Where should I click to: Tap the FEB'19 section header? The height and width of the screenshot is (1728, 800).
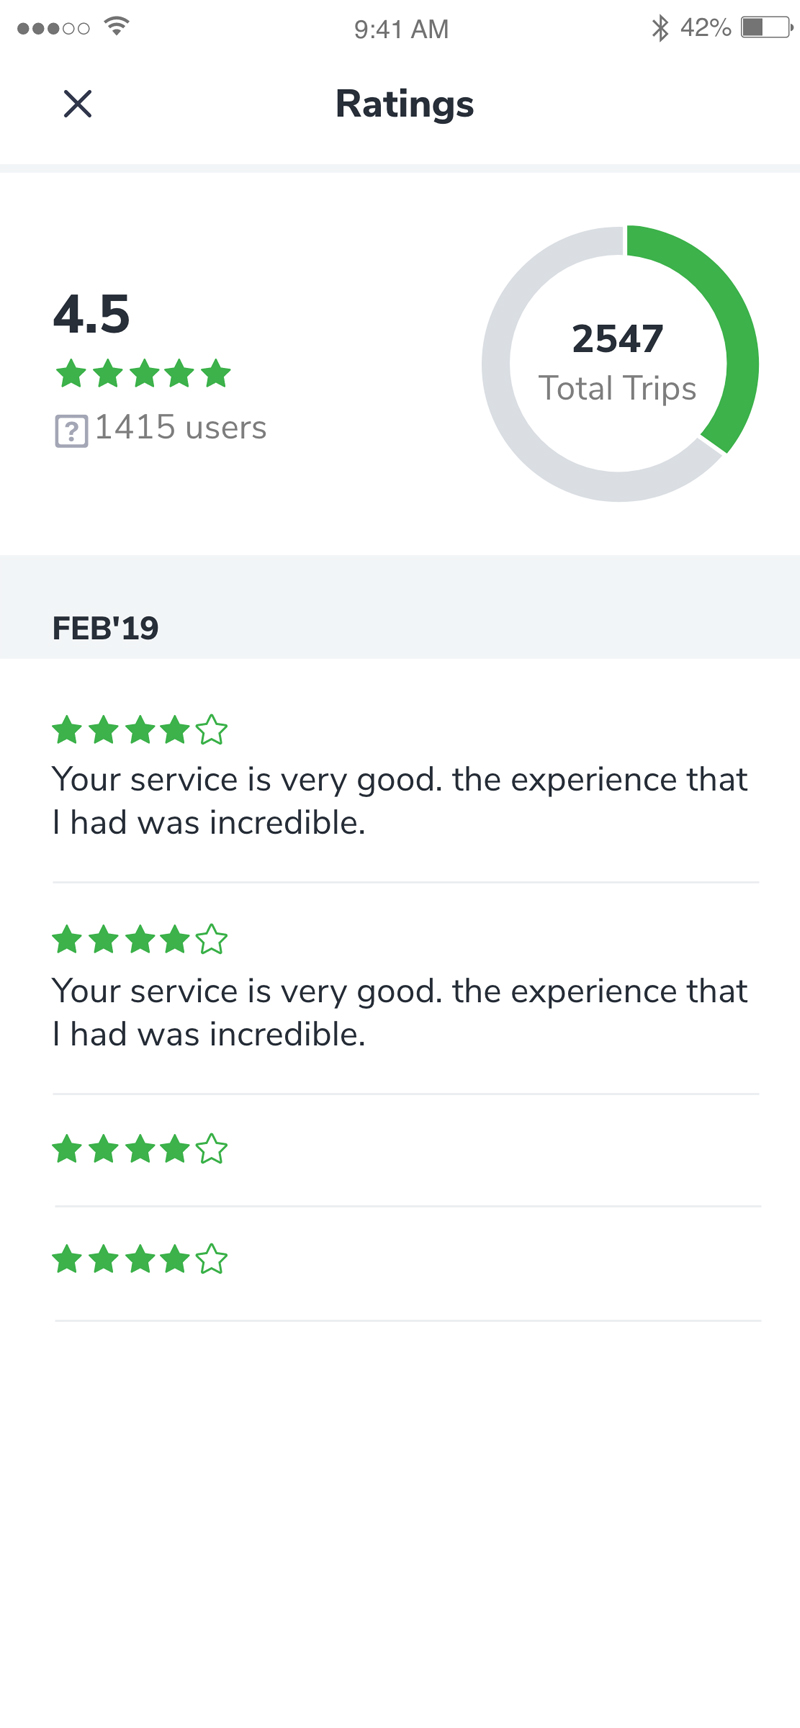tap(106, 628)
